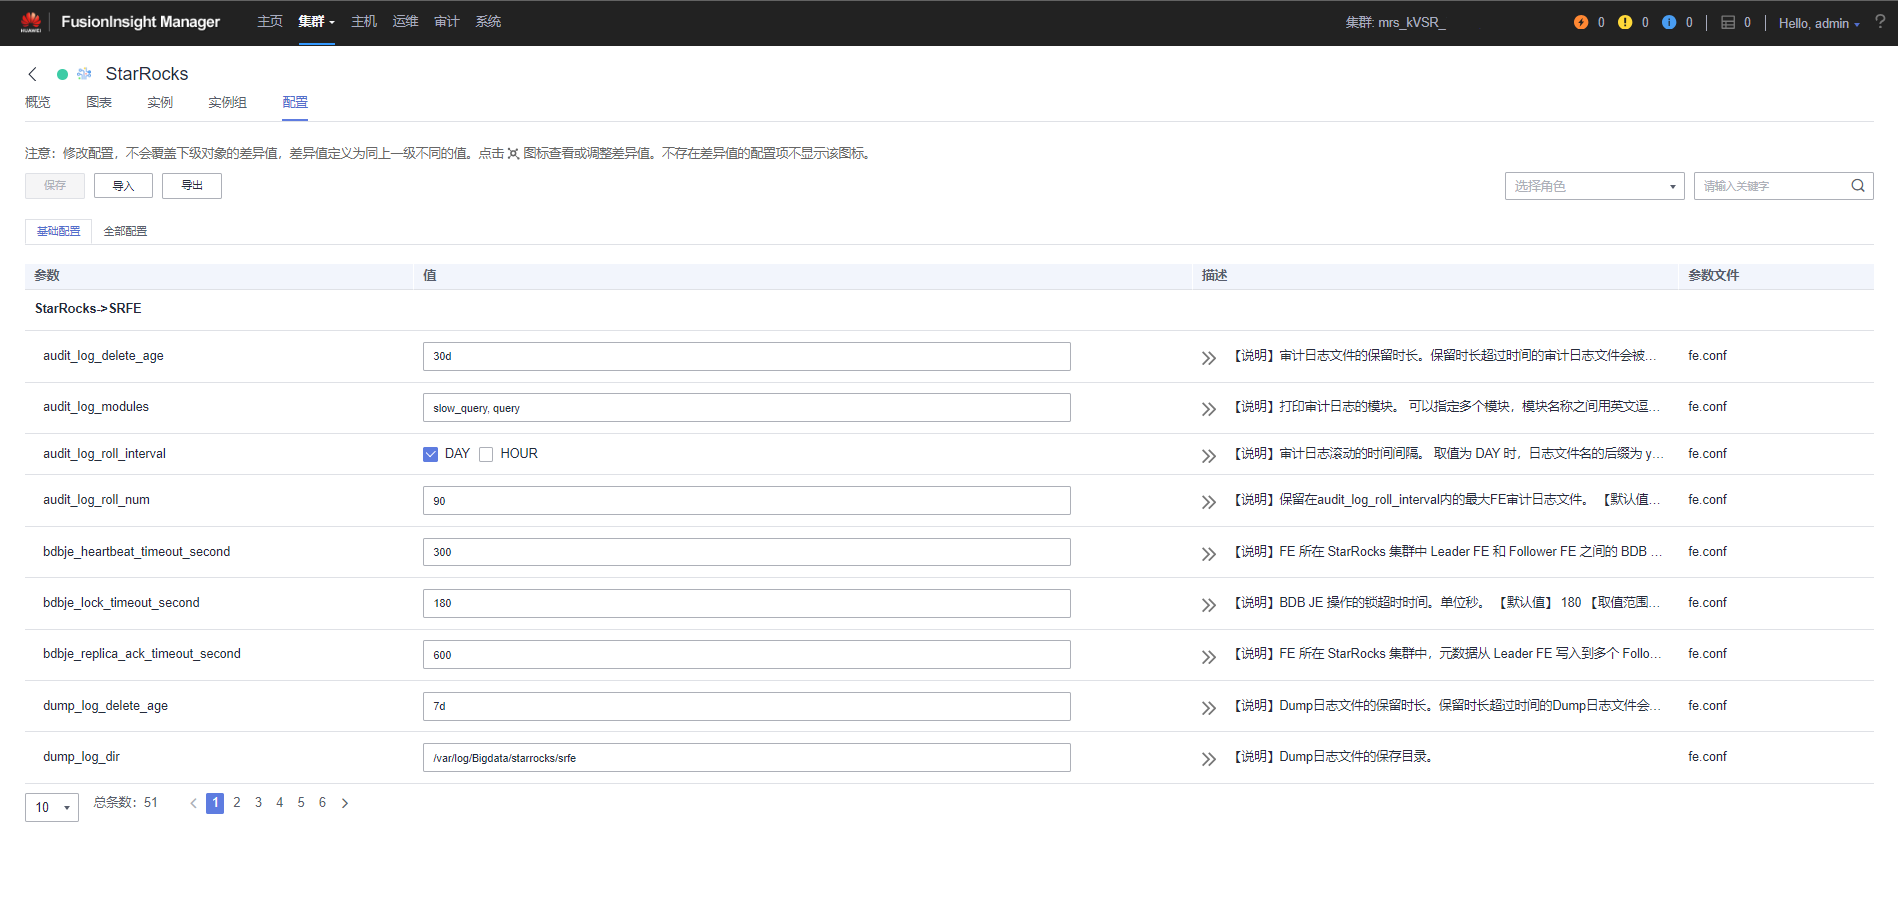Switch to the 概览 tab
The height and width of the screenshot is (902, 1898).
(x=38, y=103)
